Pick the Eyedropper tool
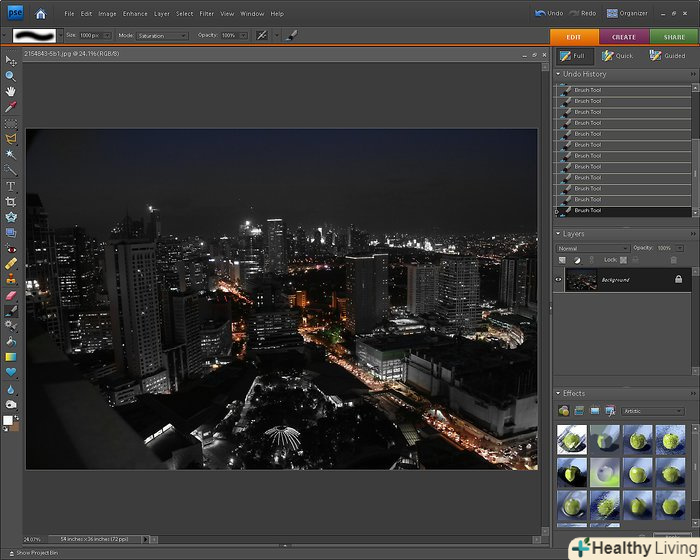The height and width of the screenshot is (560, 700). (x=11, y=106)
